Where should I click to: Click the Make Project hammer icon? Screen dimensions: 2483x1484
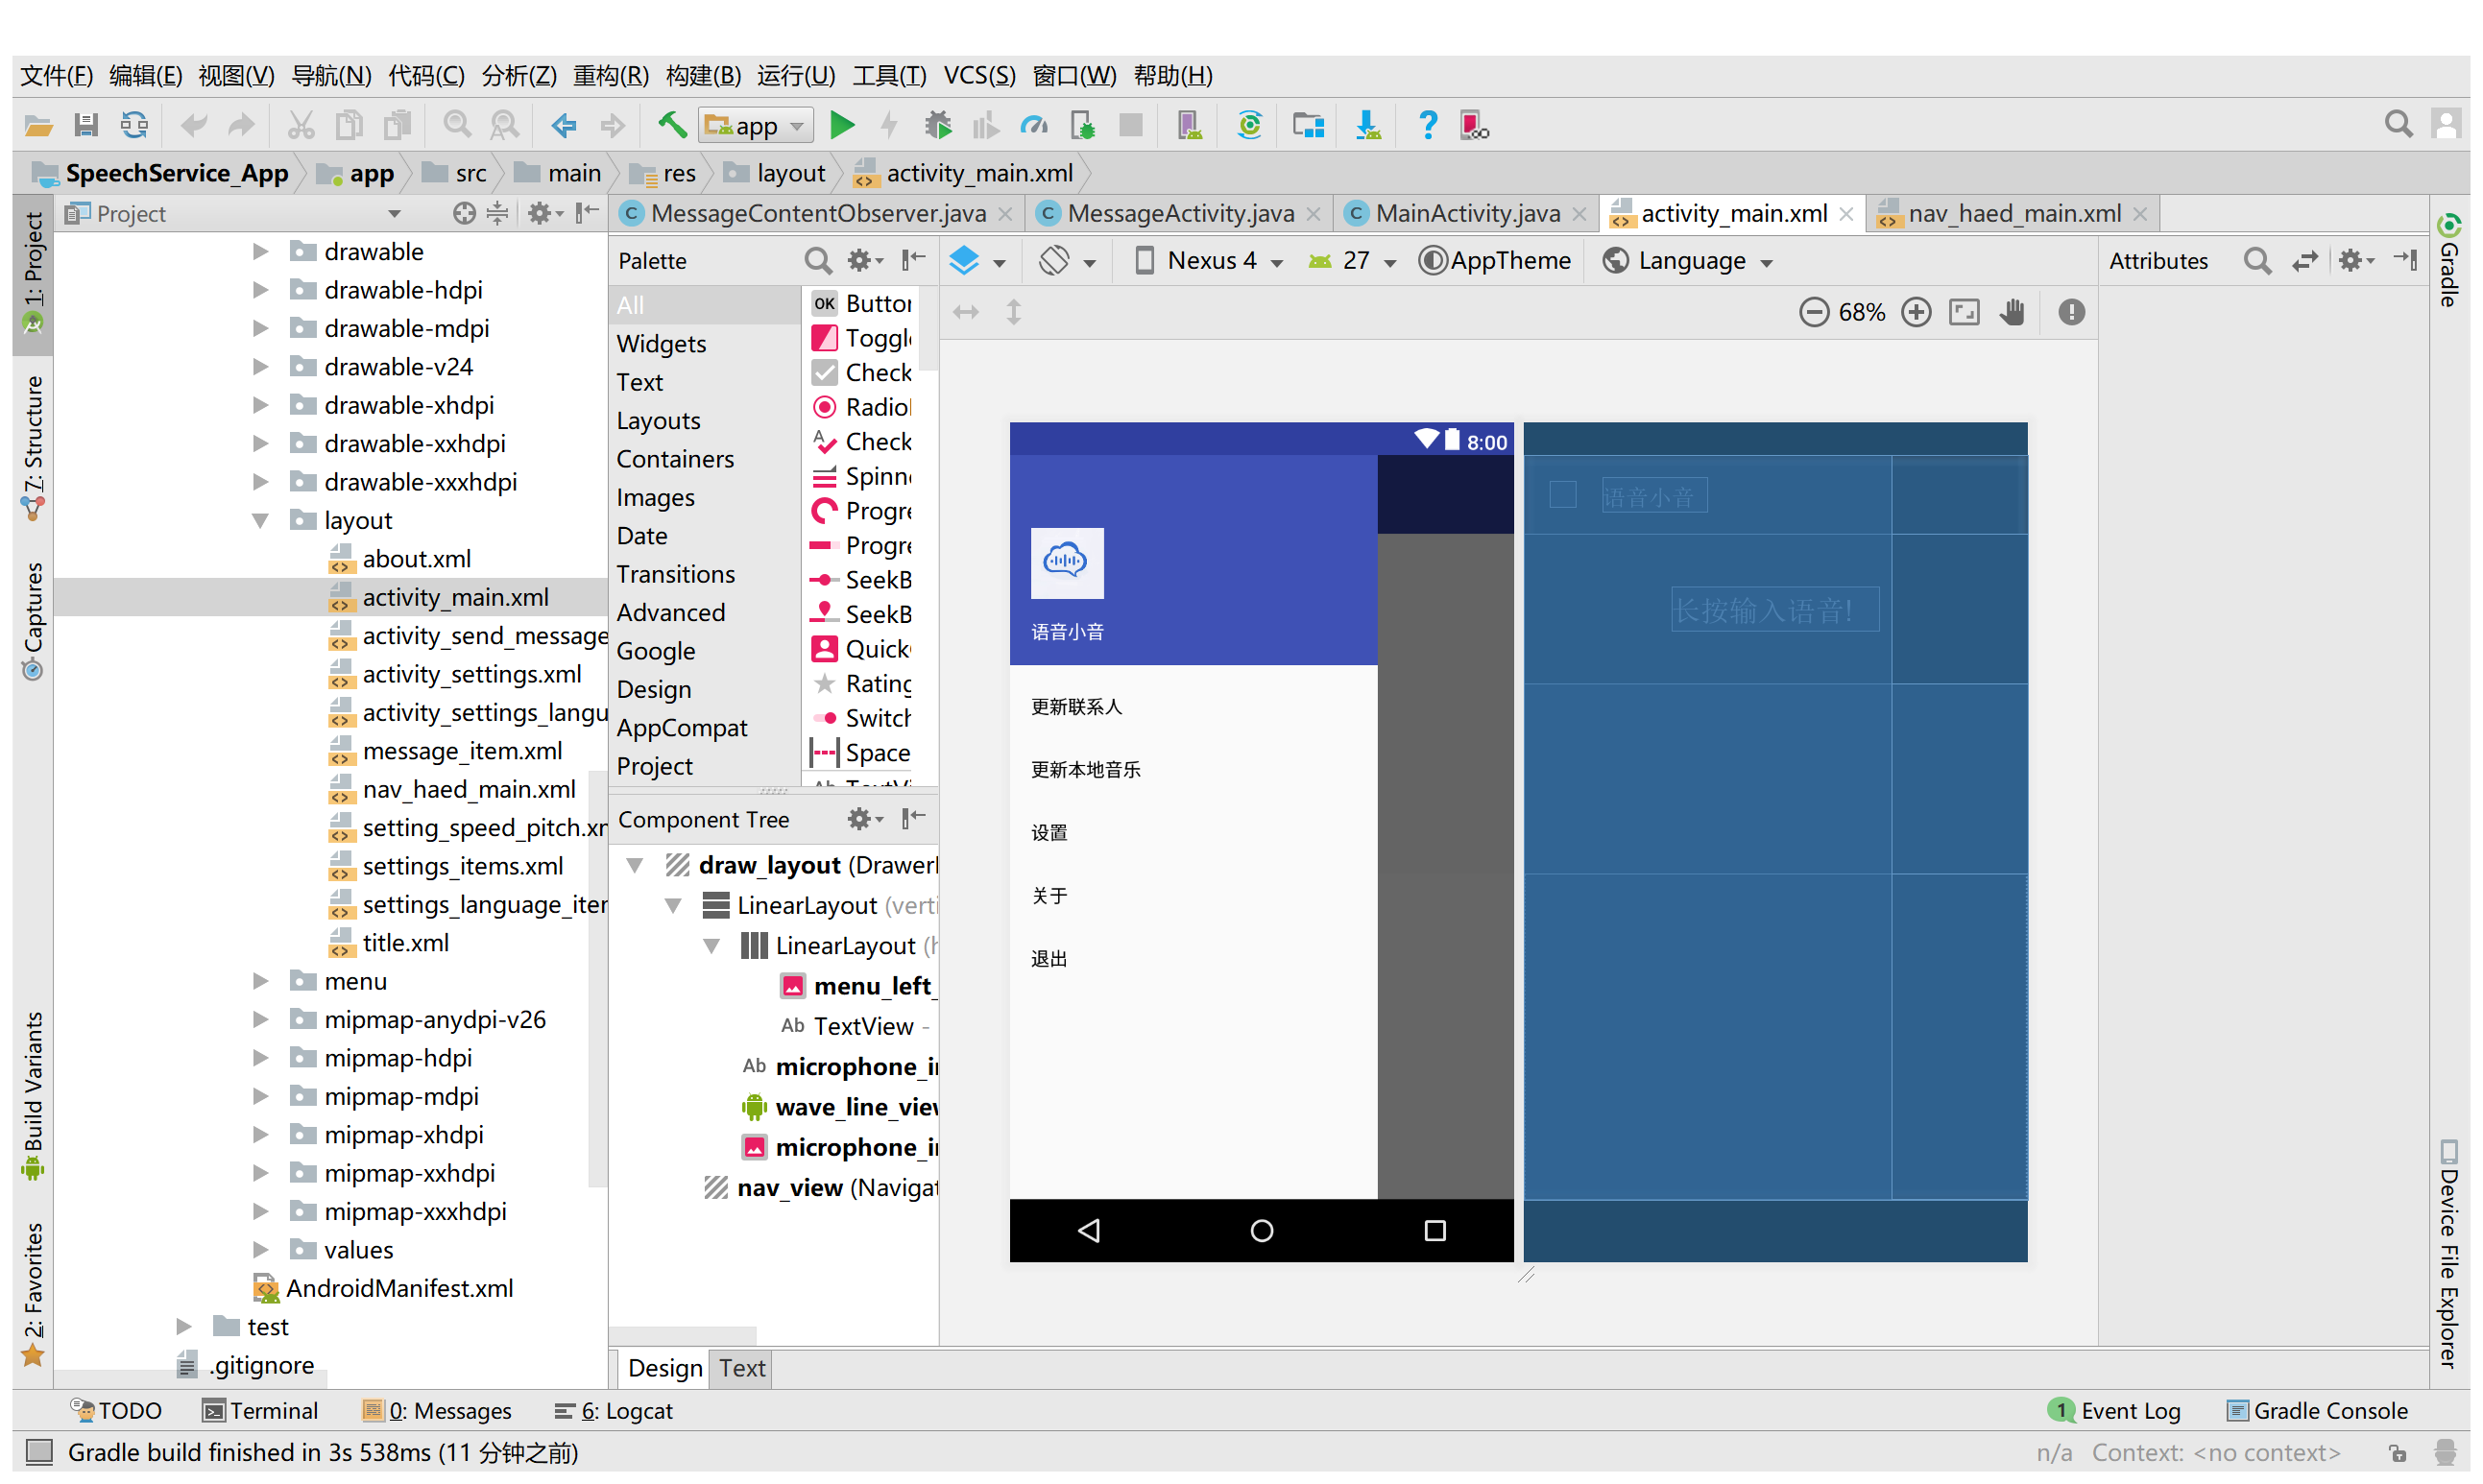point(672,125)
